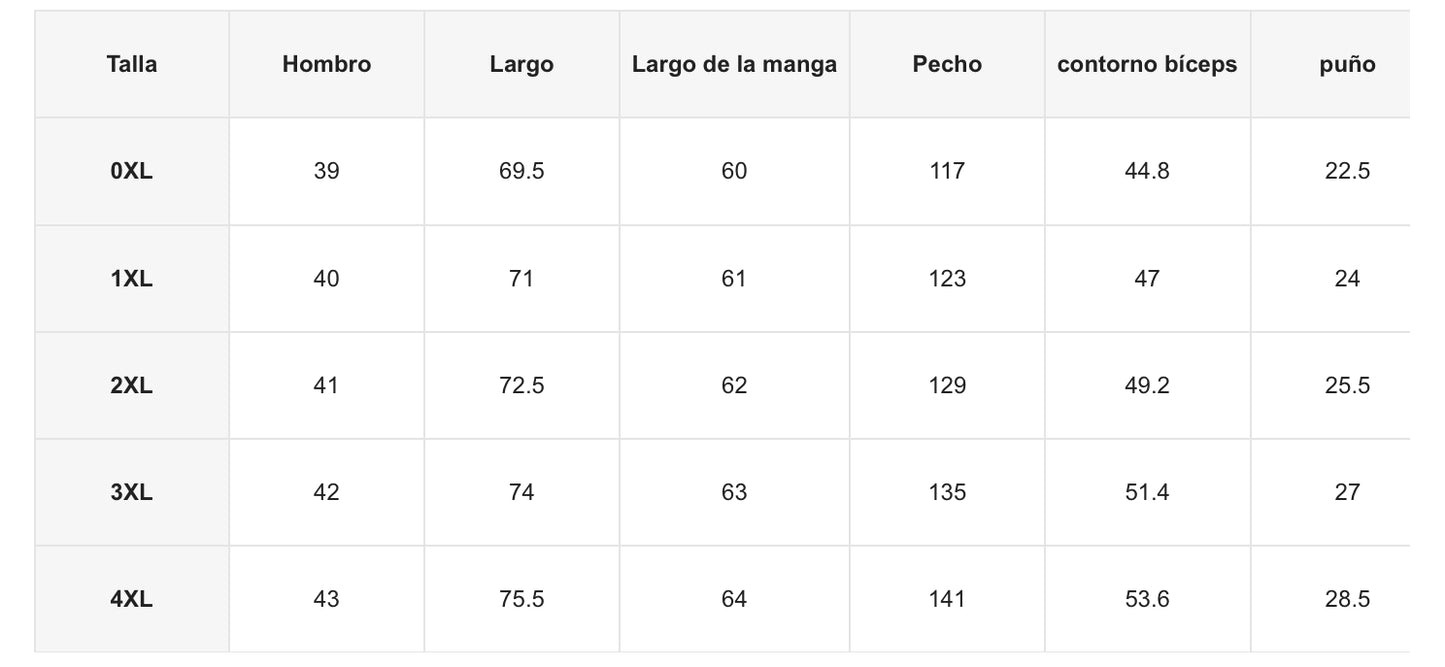Select the 2XL size row label
The height and width of the screenshot is (667, 1445).
132,385
